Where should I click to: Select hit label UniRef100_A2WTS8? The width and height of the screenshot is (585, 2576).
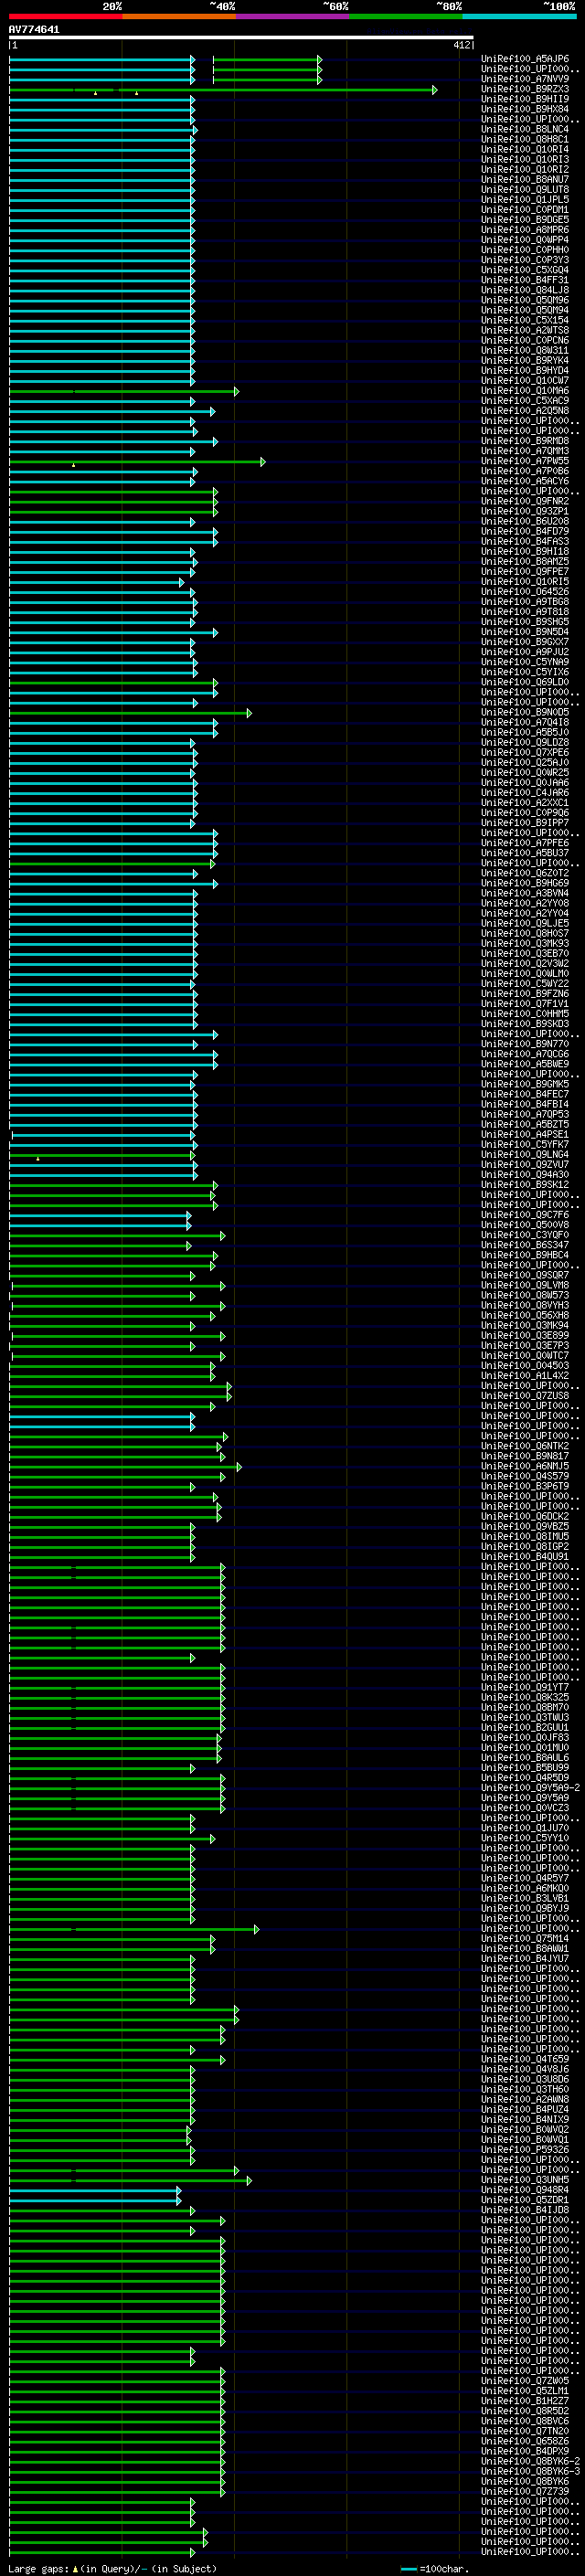coord(525,330)
